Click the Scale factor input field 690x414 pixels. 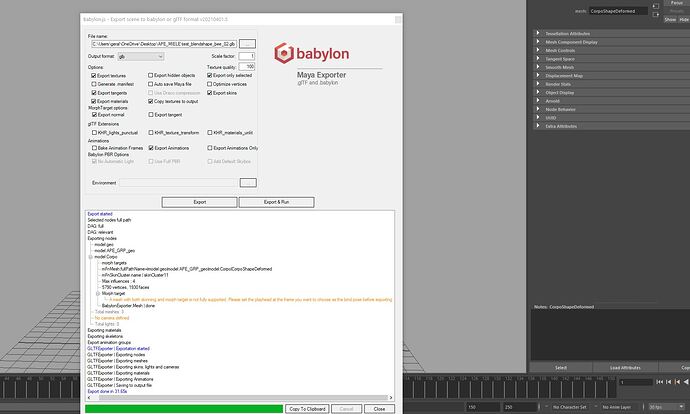coord(246,56)
